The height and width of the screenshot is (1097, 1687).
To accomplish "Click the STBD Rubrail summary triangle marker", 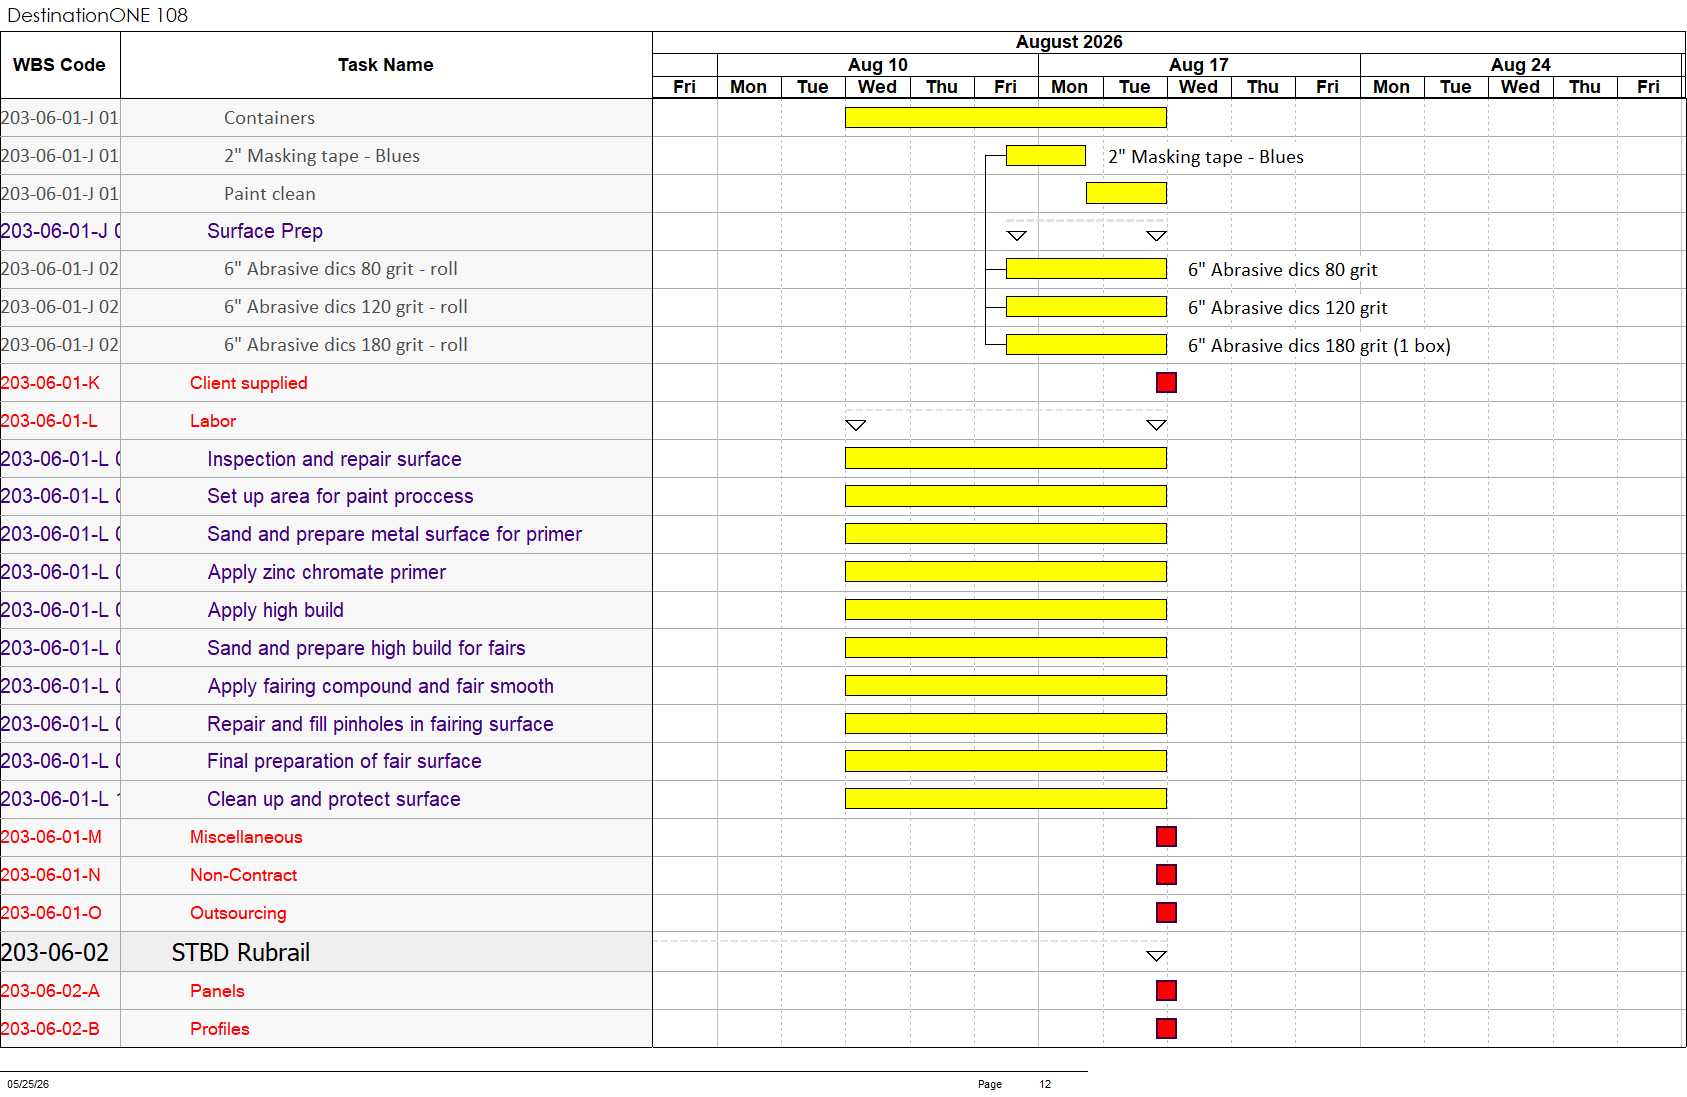I will 1156,956.
